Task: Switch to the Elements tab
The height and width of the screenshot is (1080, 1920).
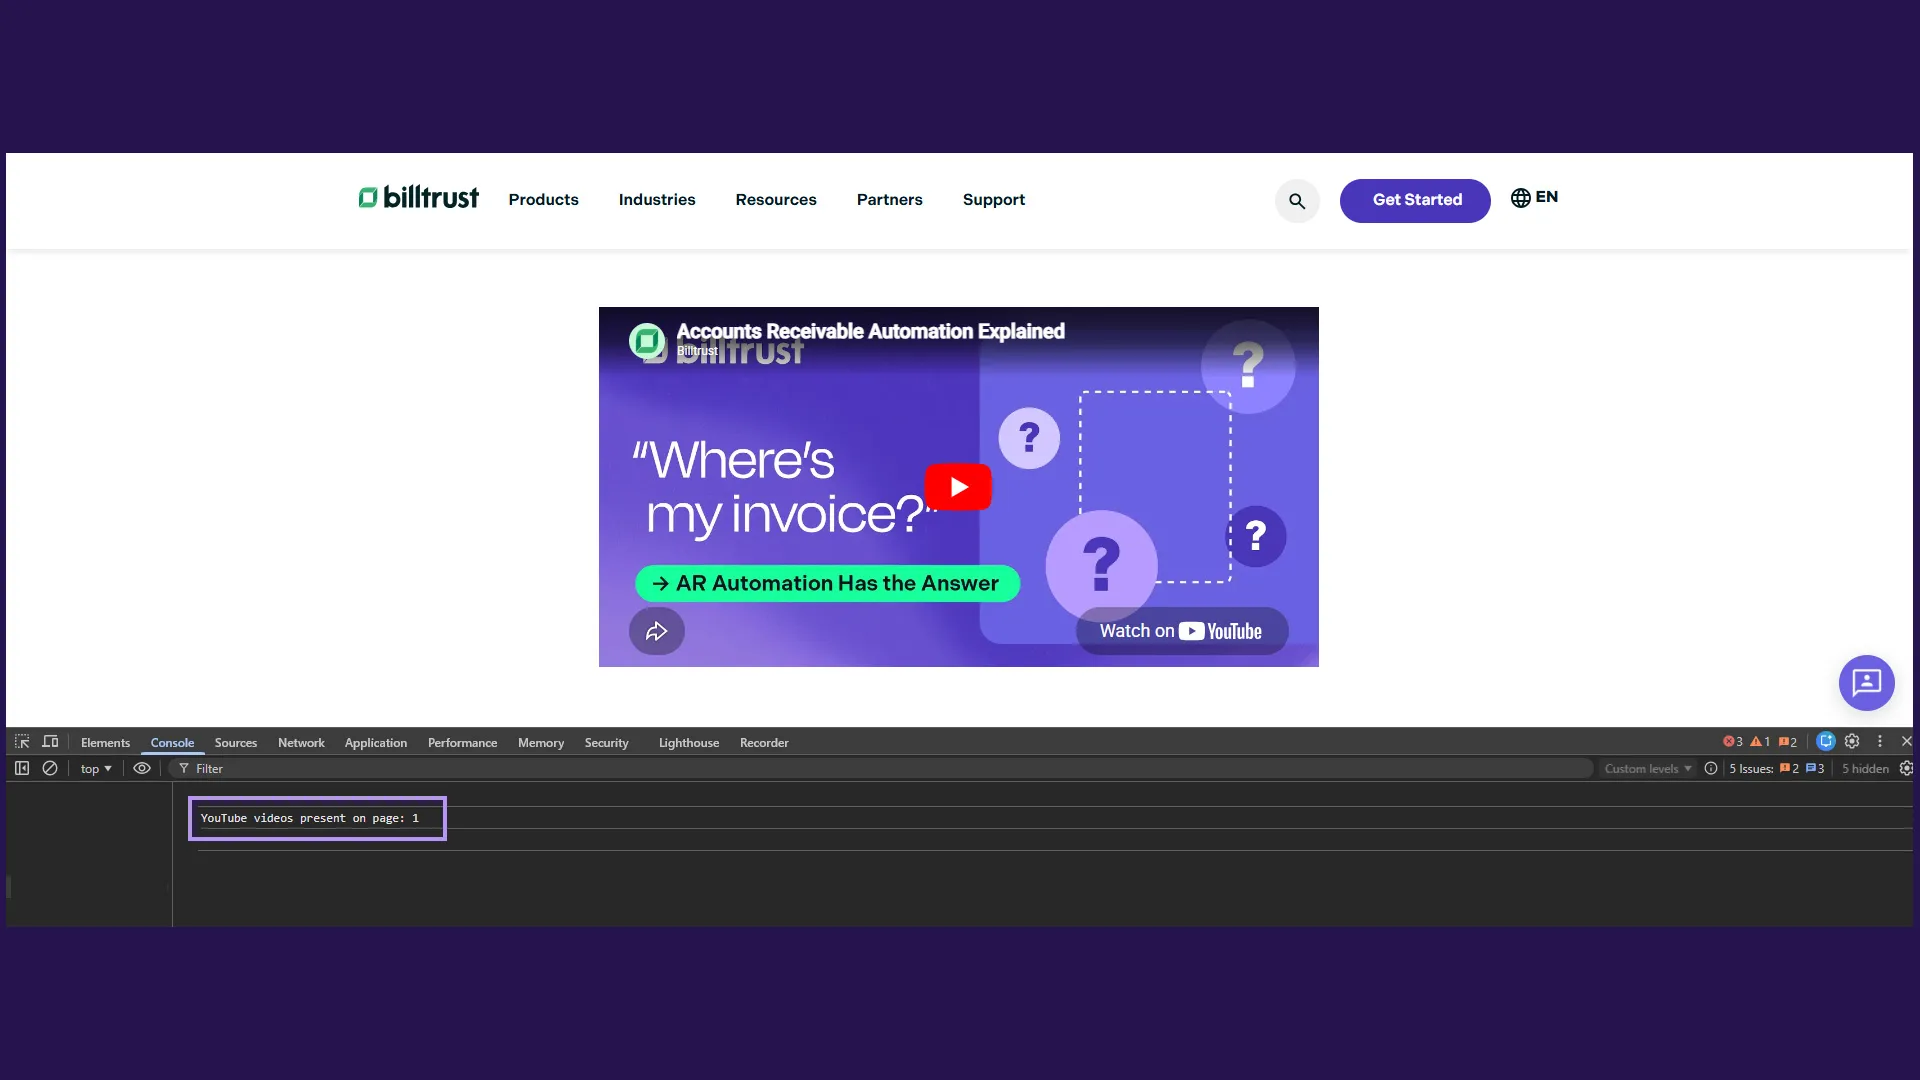Action: pos(105,743)
